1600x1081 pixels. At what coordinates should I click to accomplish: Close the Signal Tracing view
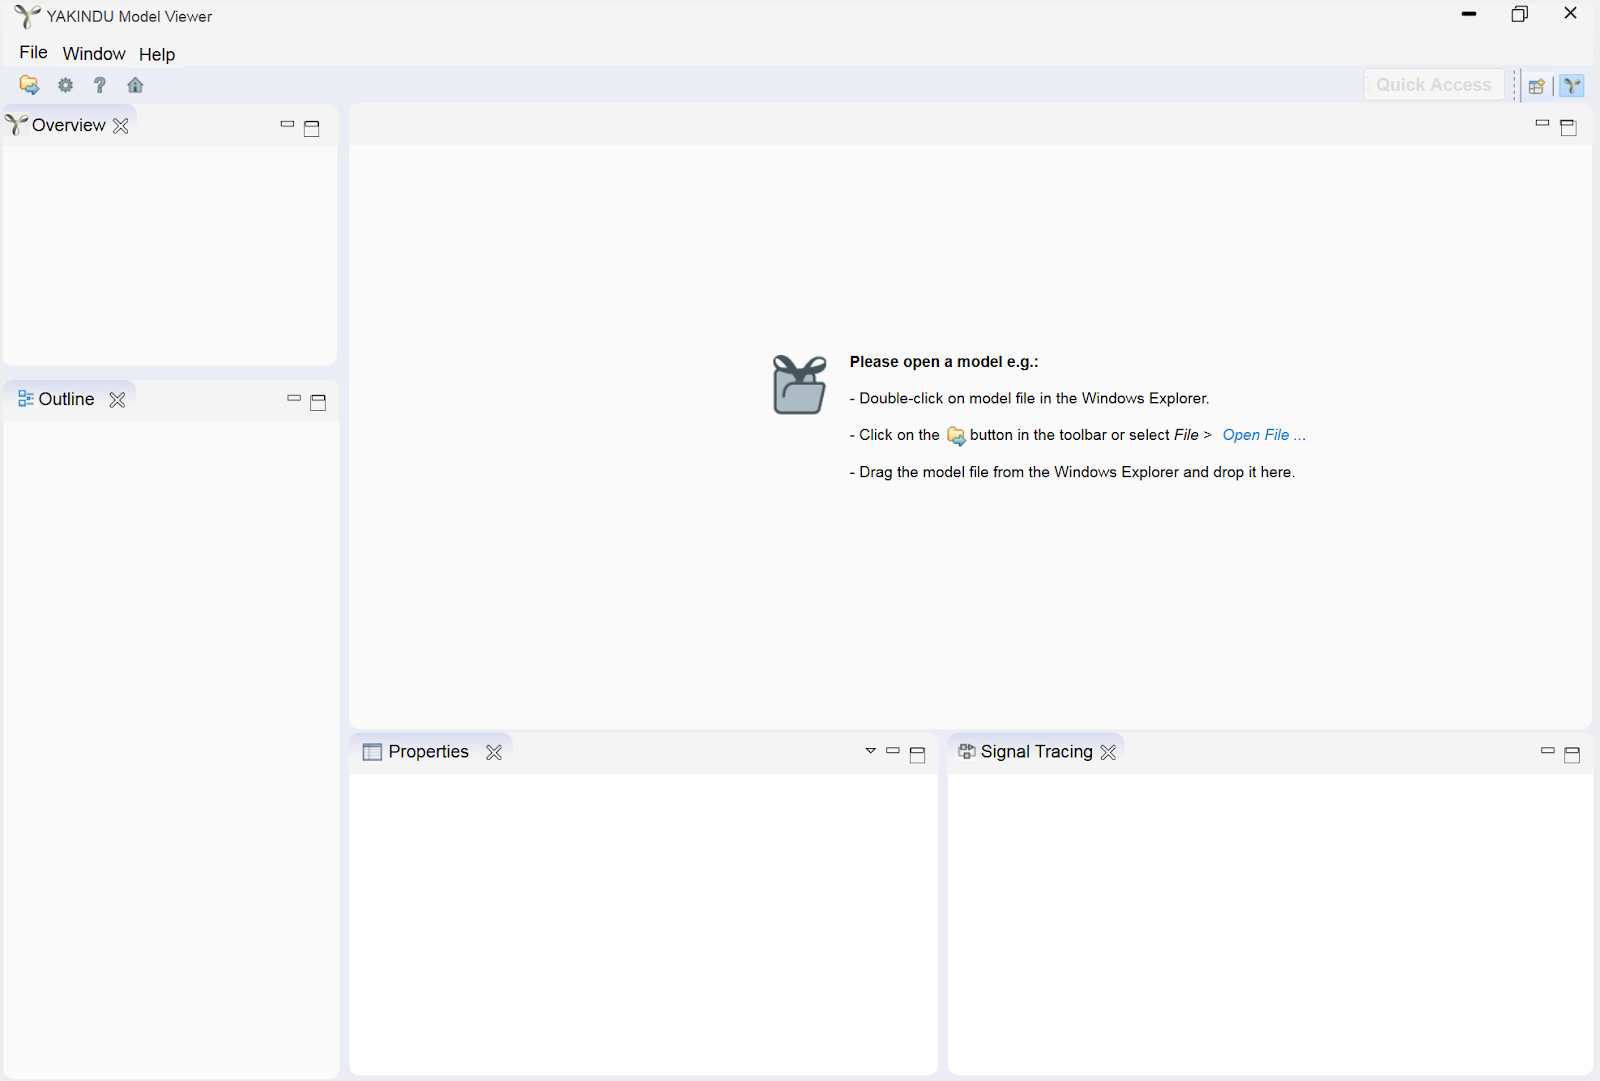click(1108, 752)
